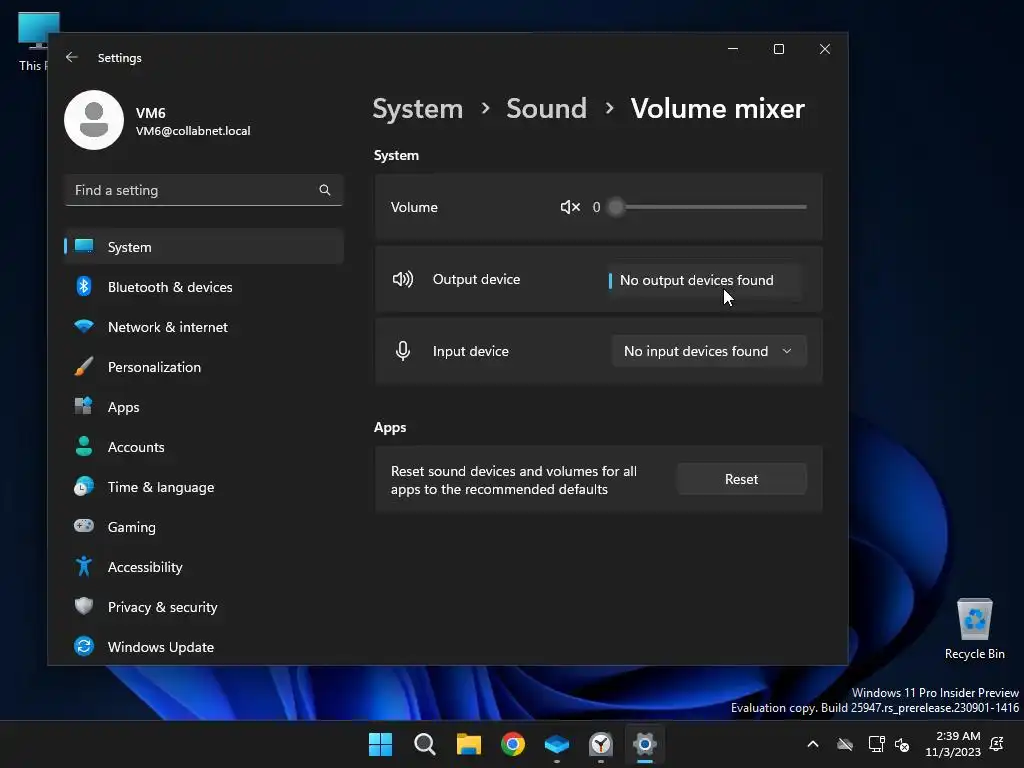Screen dimensions: 1024x768
Task: Open Bluetooth & devices settings label
Action: (170, 287)
